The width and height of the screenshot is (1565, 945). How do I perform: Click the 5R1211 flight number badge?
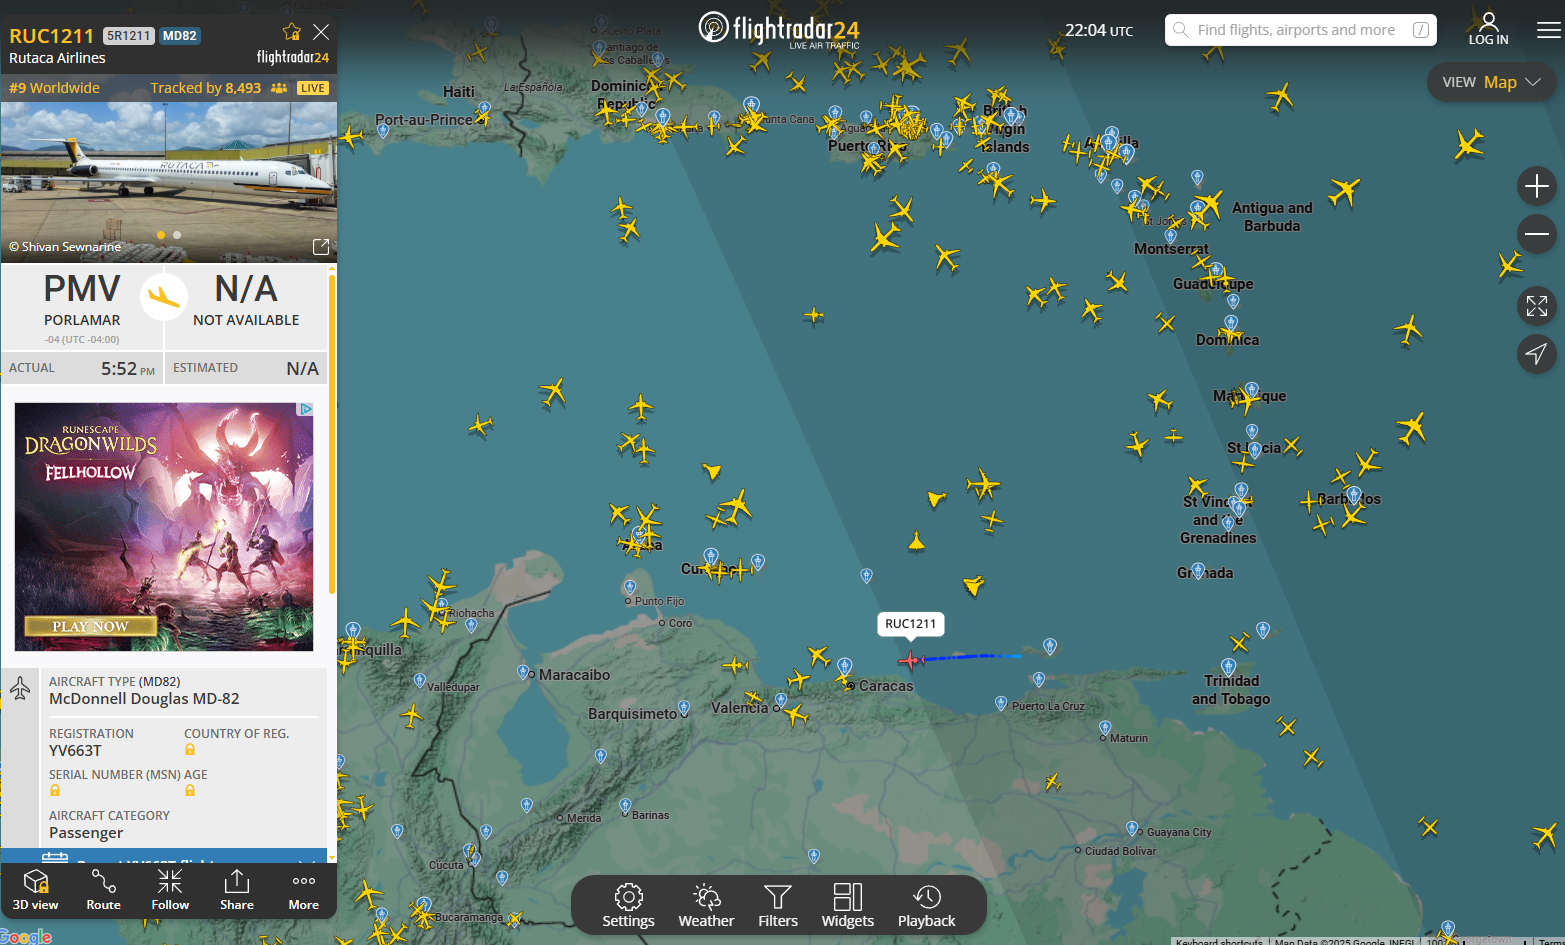(129, 36)
